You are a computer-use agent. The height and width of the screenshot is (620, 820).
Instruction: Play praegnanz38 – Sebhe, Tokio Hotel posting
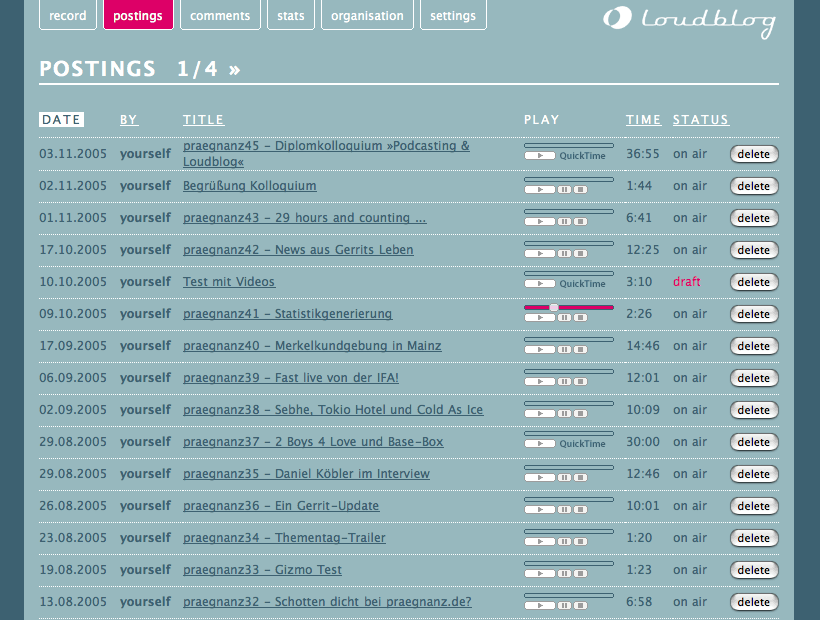pyautogui.click(x=540, y=414)
